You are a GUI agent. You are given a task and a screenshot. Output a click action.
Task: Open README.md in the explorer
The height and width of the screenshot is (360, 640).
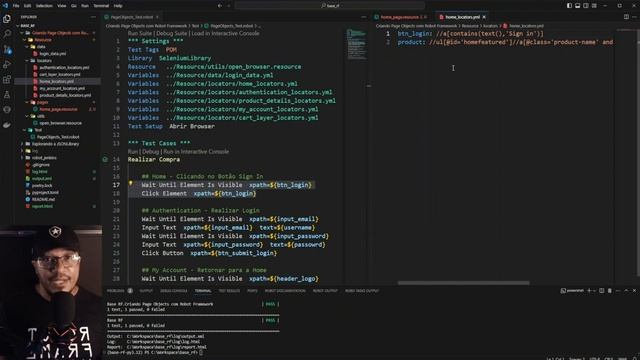click(x=43, y=199)
